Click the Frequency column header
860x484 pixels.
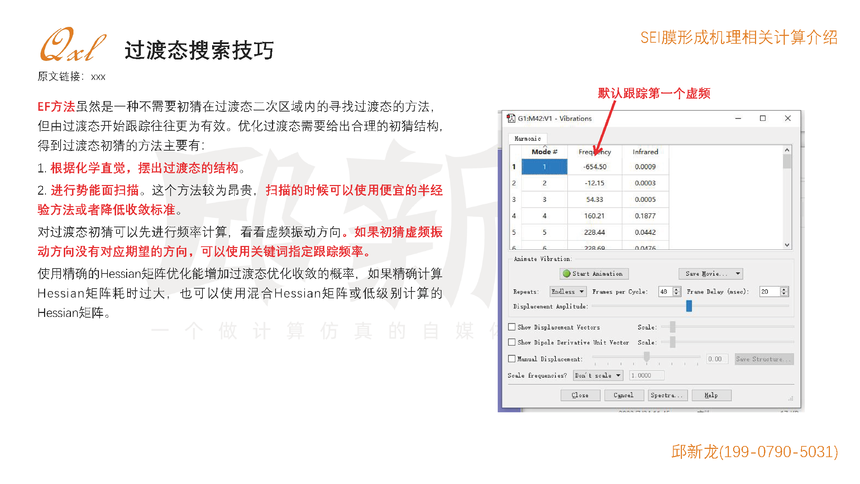[x=595, y=152]
